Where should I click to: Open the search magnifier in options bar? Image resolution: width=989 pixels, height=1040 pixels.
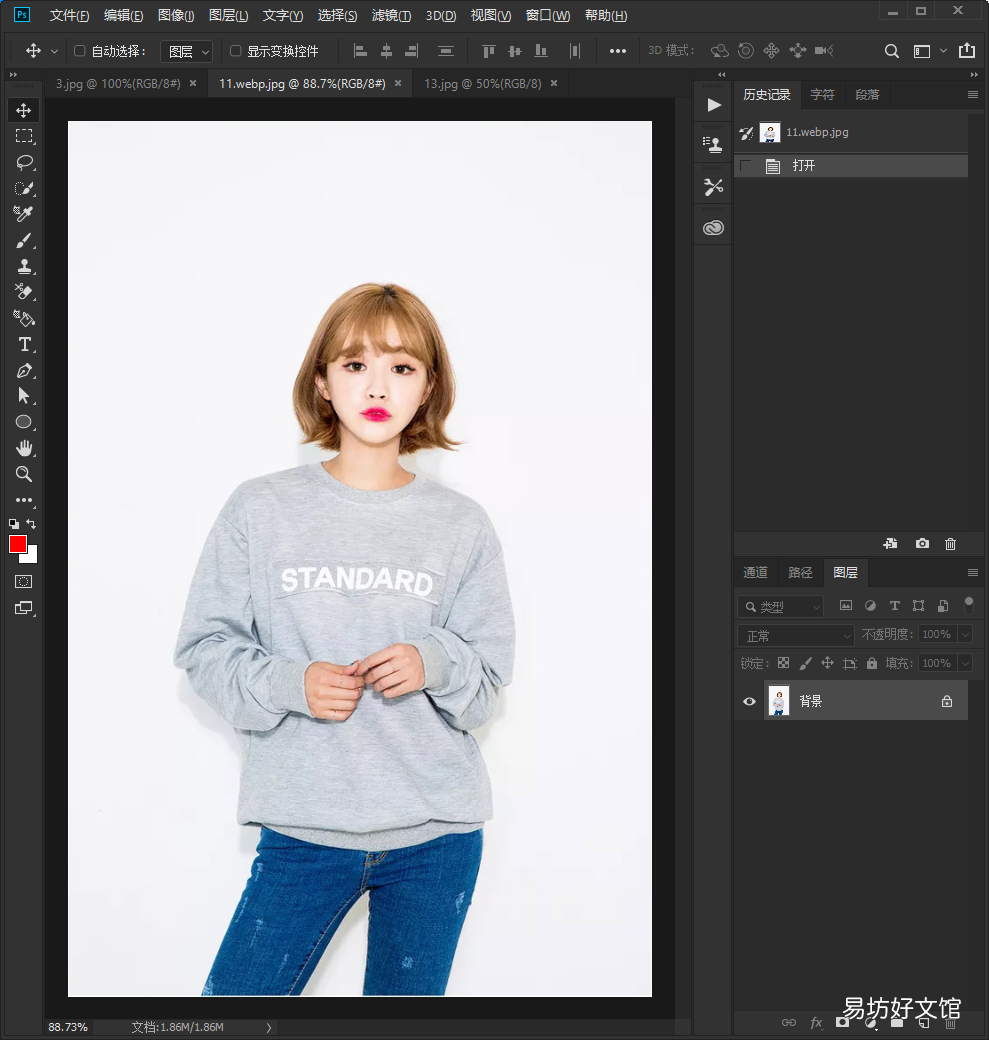tap(891, 51)
